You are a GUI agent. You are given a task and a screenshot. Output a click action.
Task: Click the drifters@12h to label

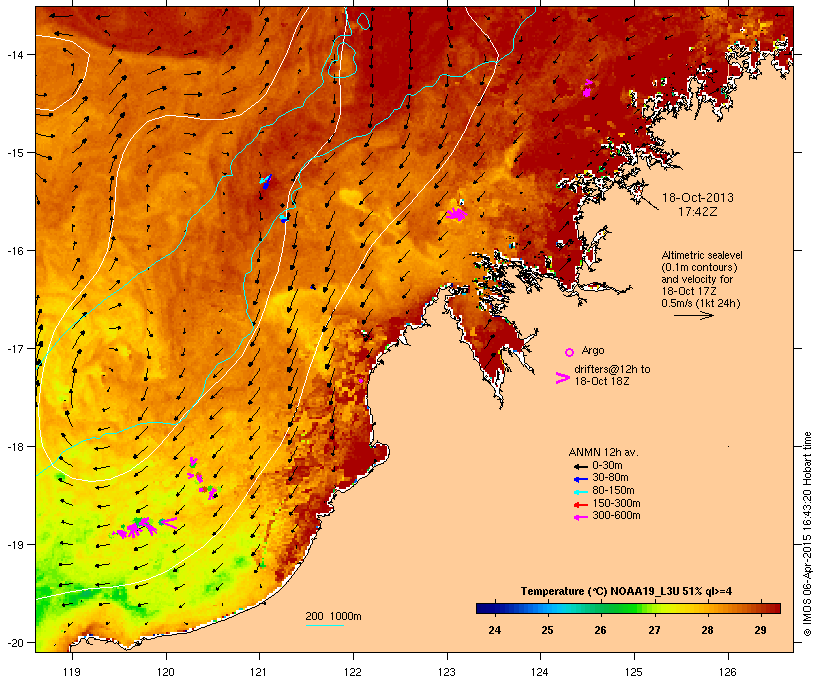(x=612, y=369)
